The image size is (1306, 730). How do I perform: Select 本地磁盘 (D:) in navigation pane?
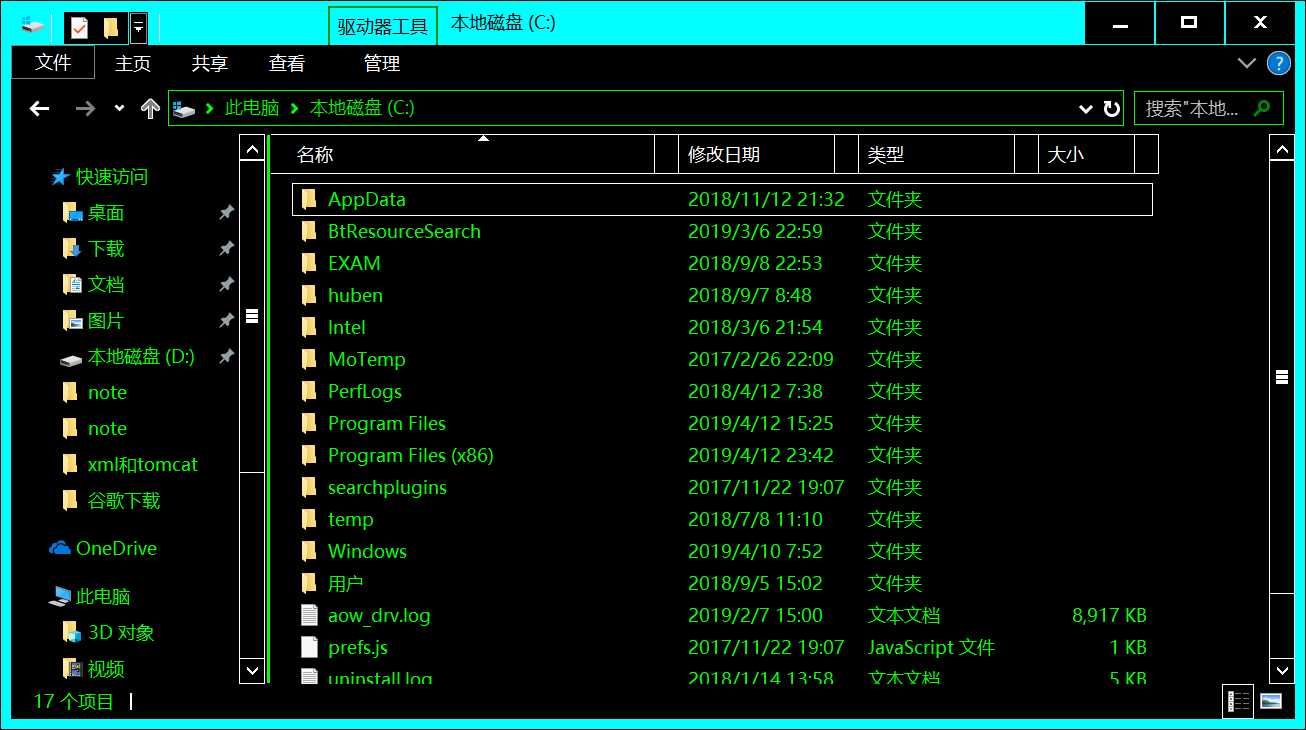click(x=127, y=357)
